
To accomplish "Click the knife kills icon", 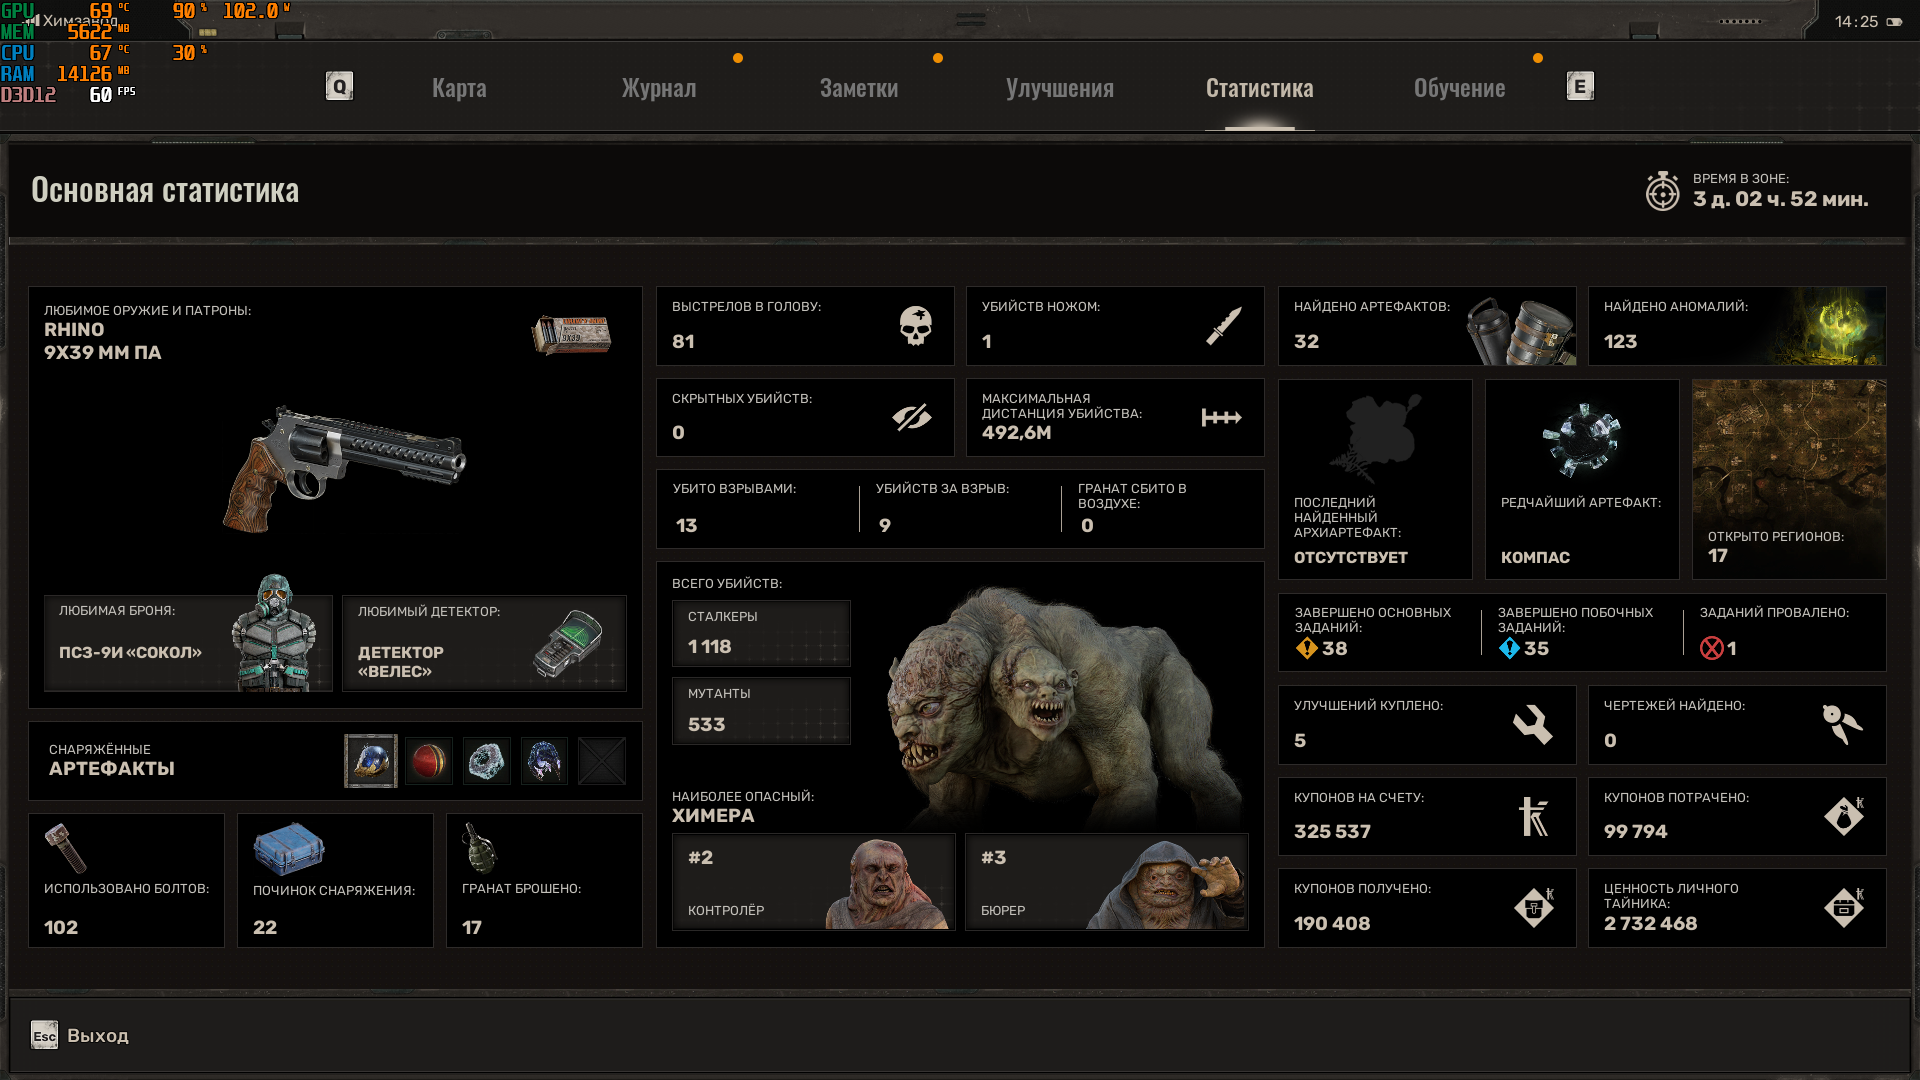I will click(x=1224, y=326).
